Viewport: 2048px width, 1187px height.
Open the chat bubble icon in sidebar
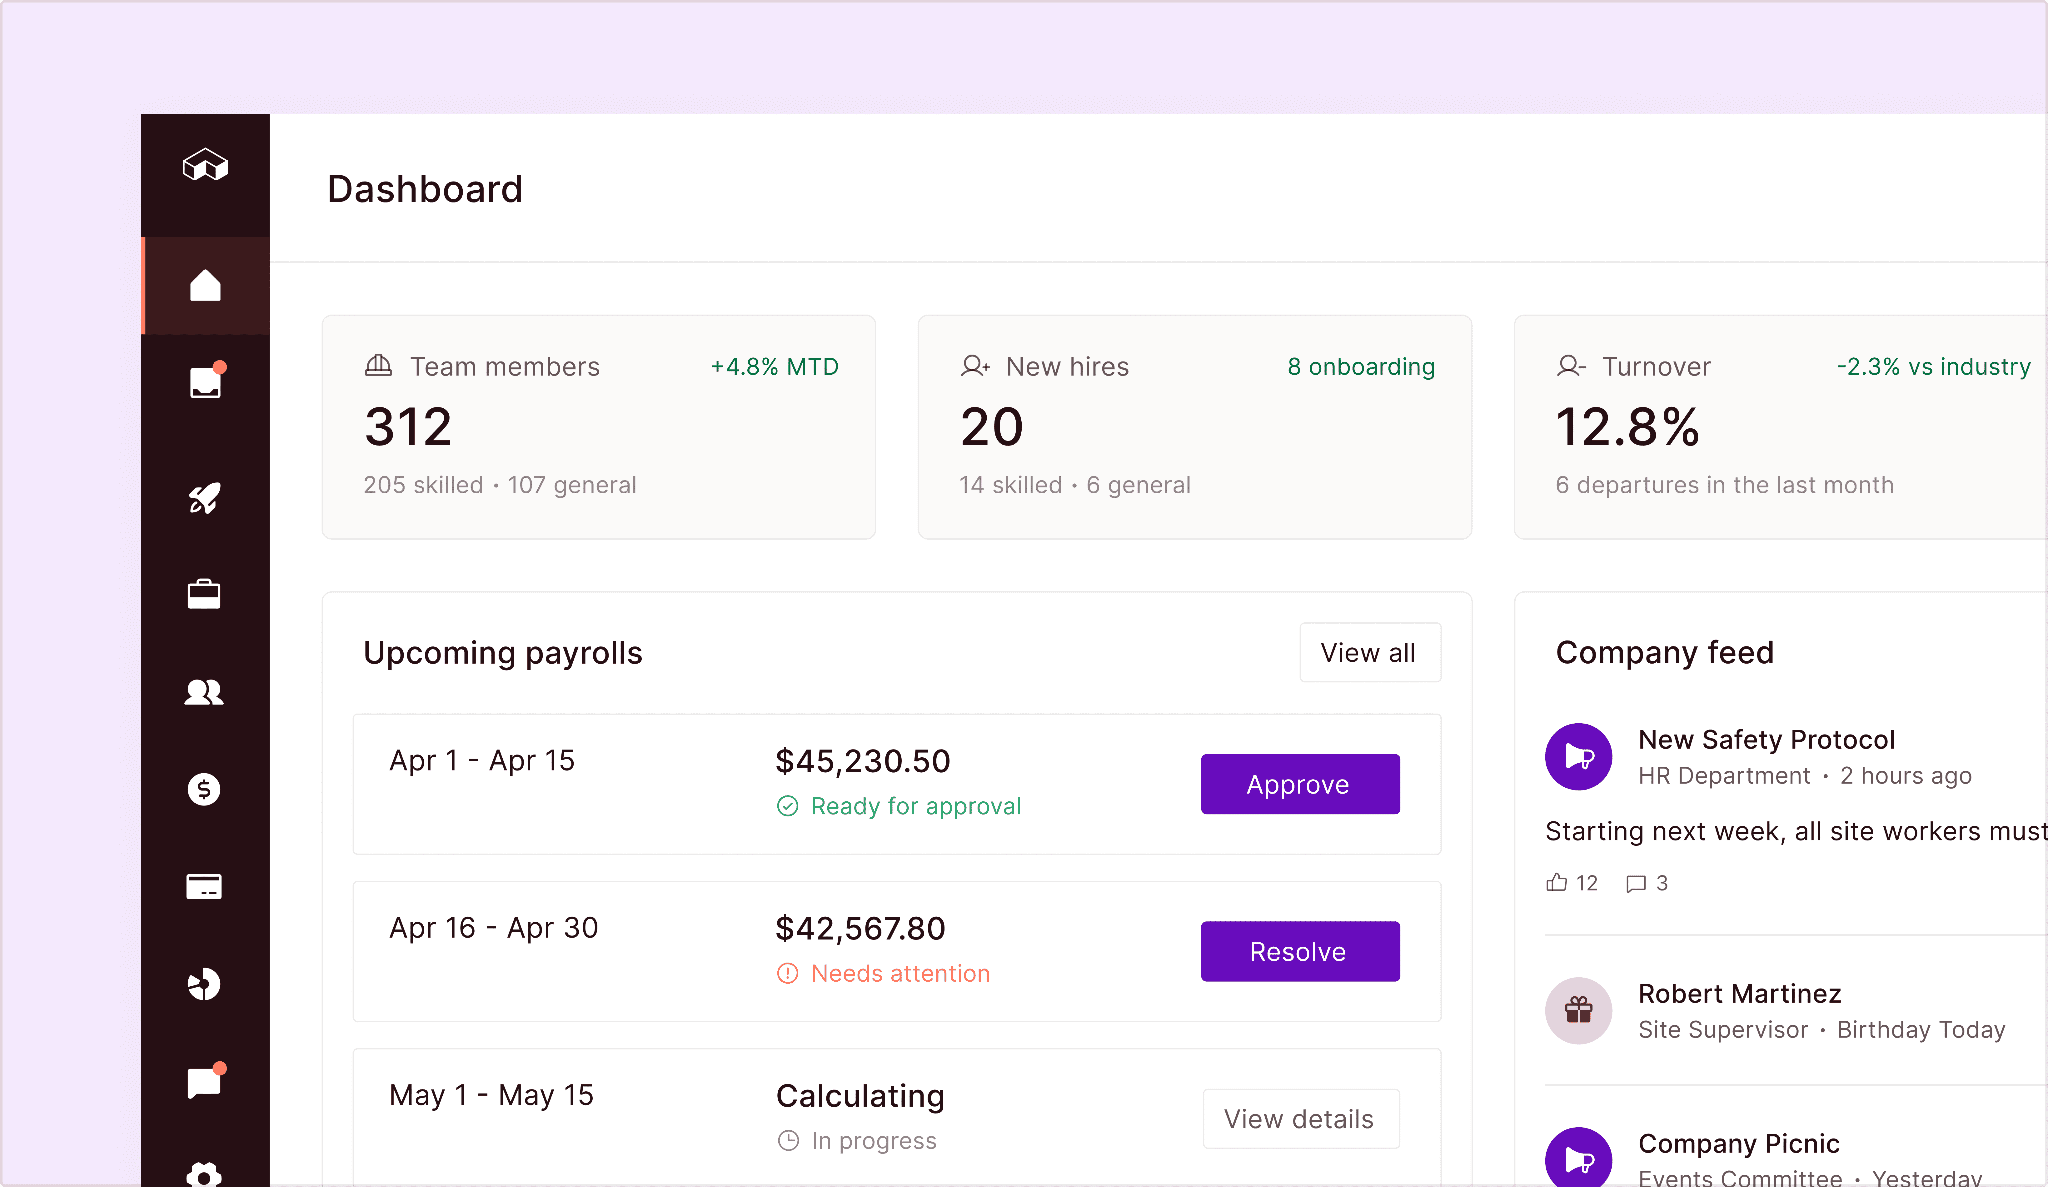click(205, 1081)
